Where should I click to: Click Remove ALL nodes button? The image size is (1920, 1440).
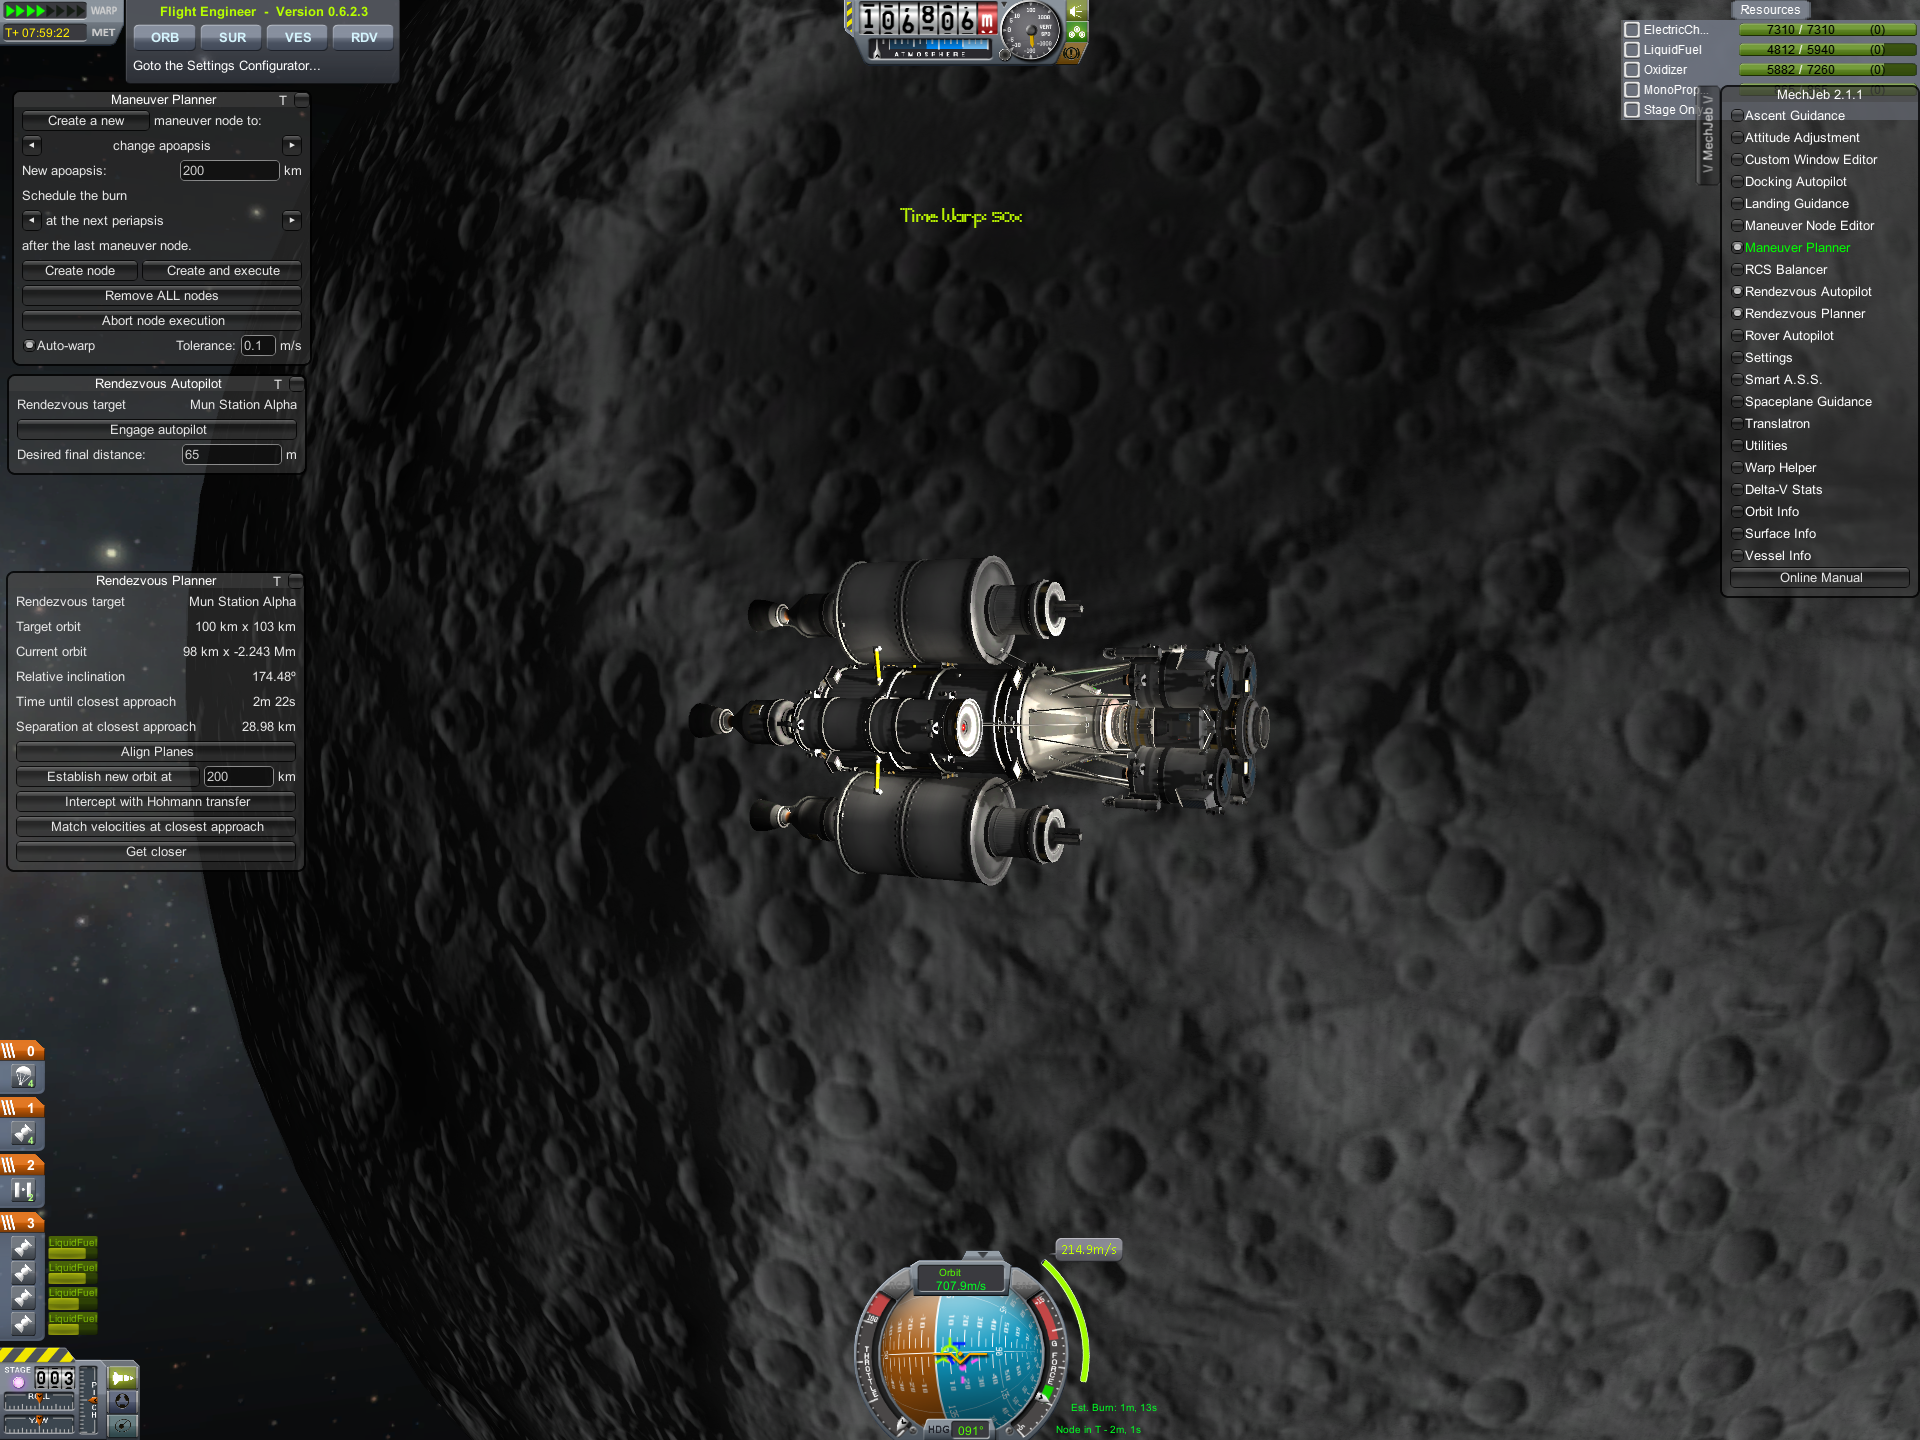(x=162, y=296)
